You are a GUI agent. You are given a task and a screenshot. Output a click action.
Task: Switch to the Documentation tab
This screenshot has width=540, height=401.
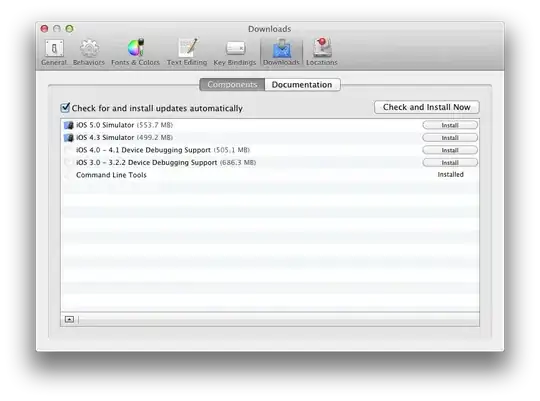click(x=302, y=84)
